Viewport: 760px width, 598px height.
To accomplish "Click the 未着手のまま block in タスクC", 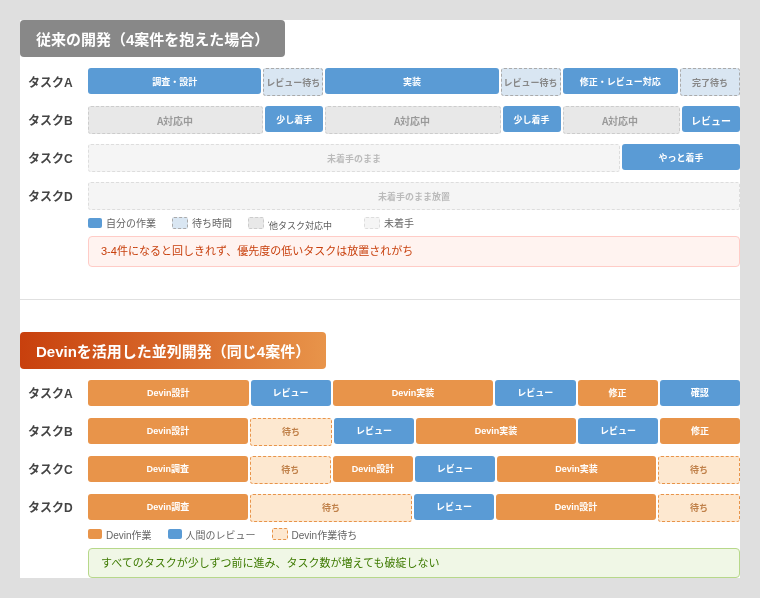I will tap(354, 158).
